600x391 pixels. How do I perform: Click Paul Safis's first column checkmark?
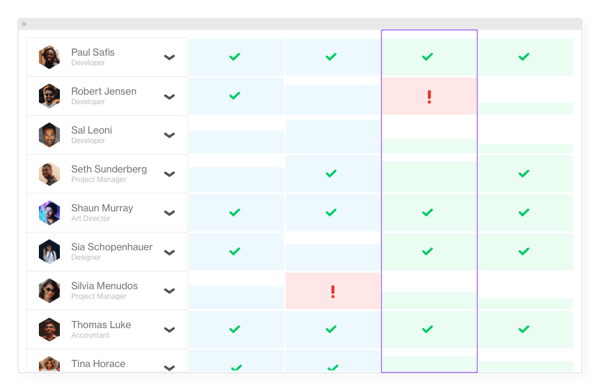tap(235, 57)
